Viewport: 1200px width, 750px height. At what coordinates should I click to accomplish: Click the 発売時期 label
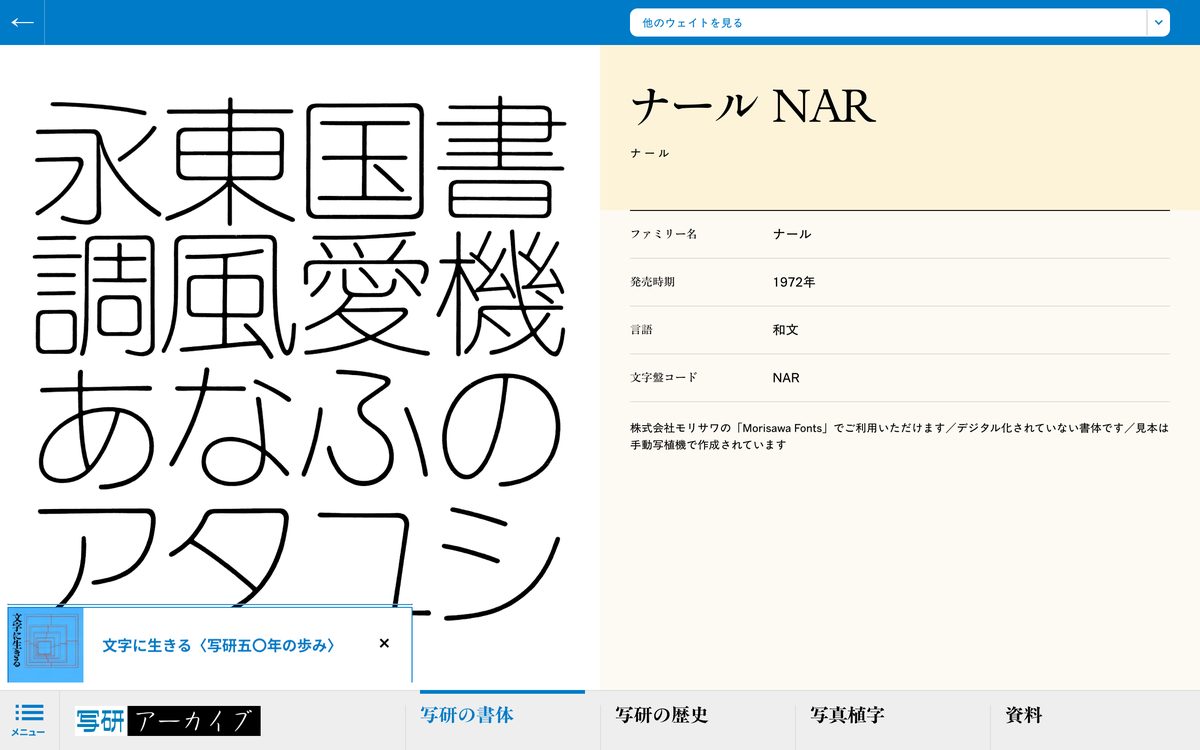click(652, 282)
